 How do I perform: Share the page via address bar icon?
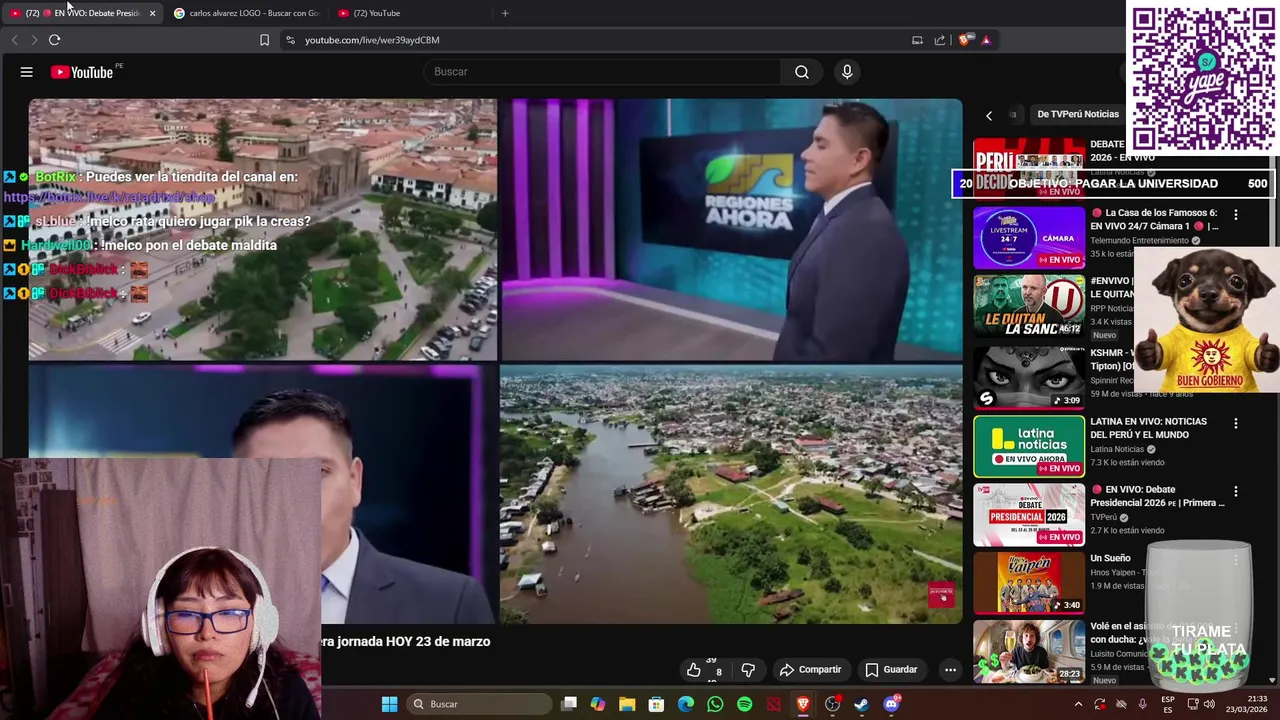pyautogui.click(x=940, y=40)
